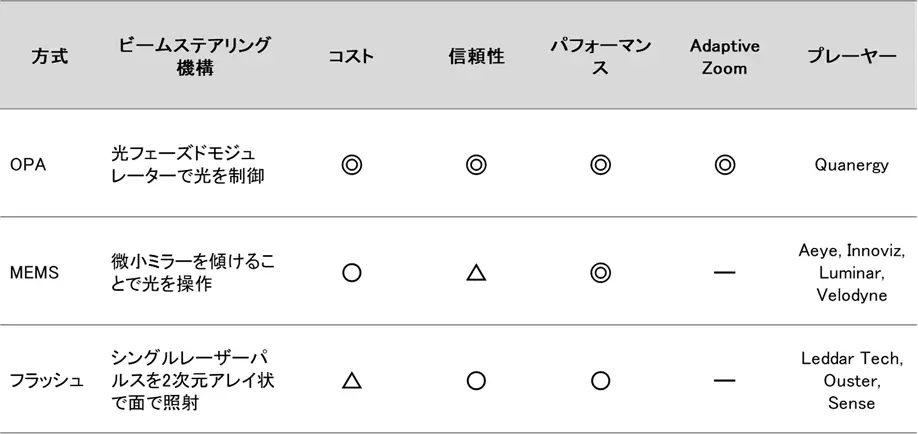Screen dimensions: 918x434
Task: Click the triangle for Flash cost
Action: 351,381
